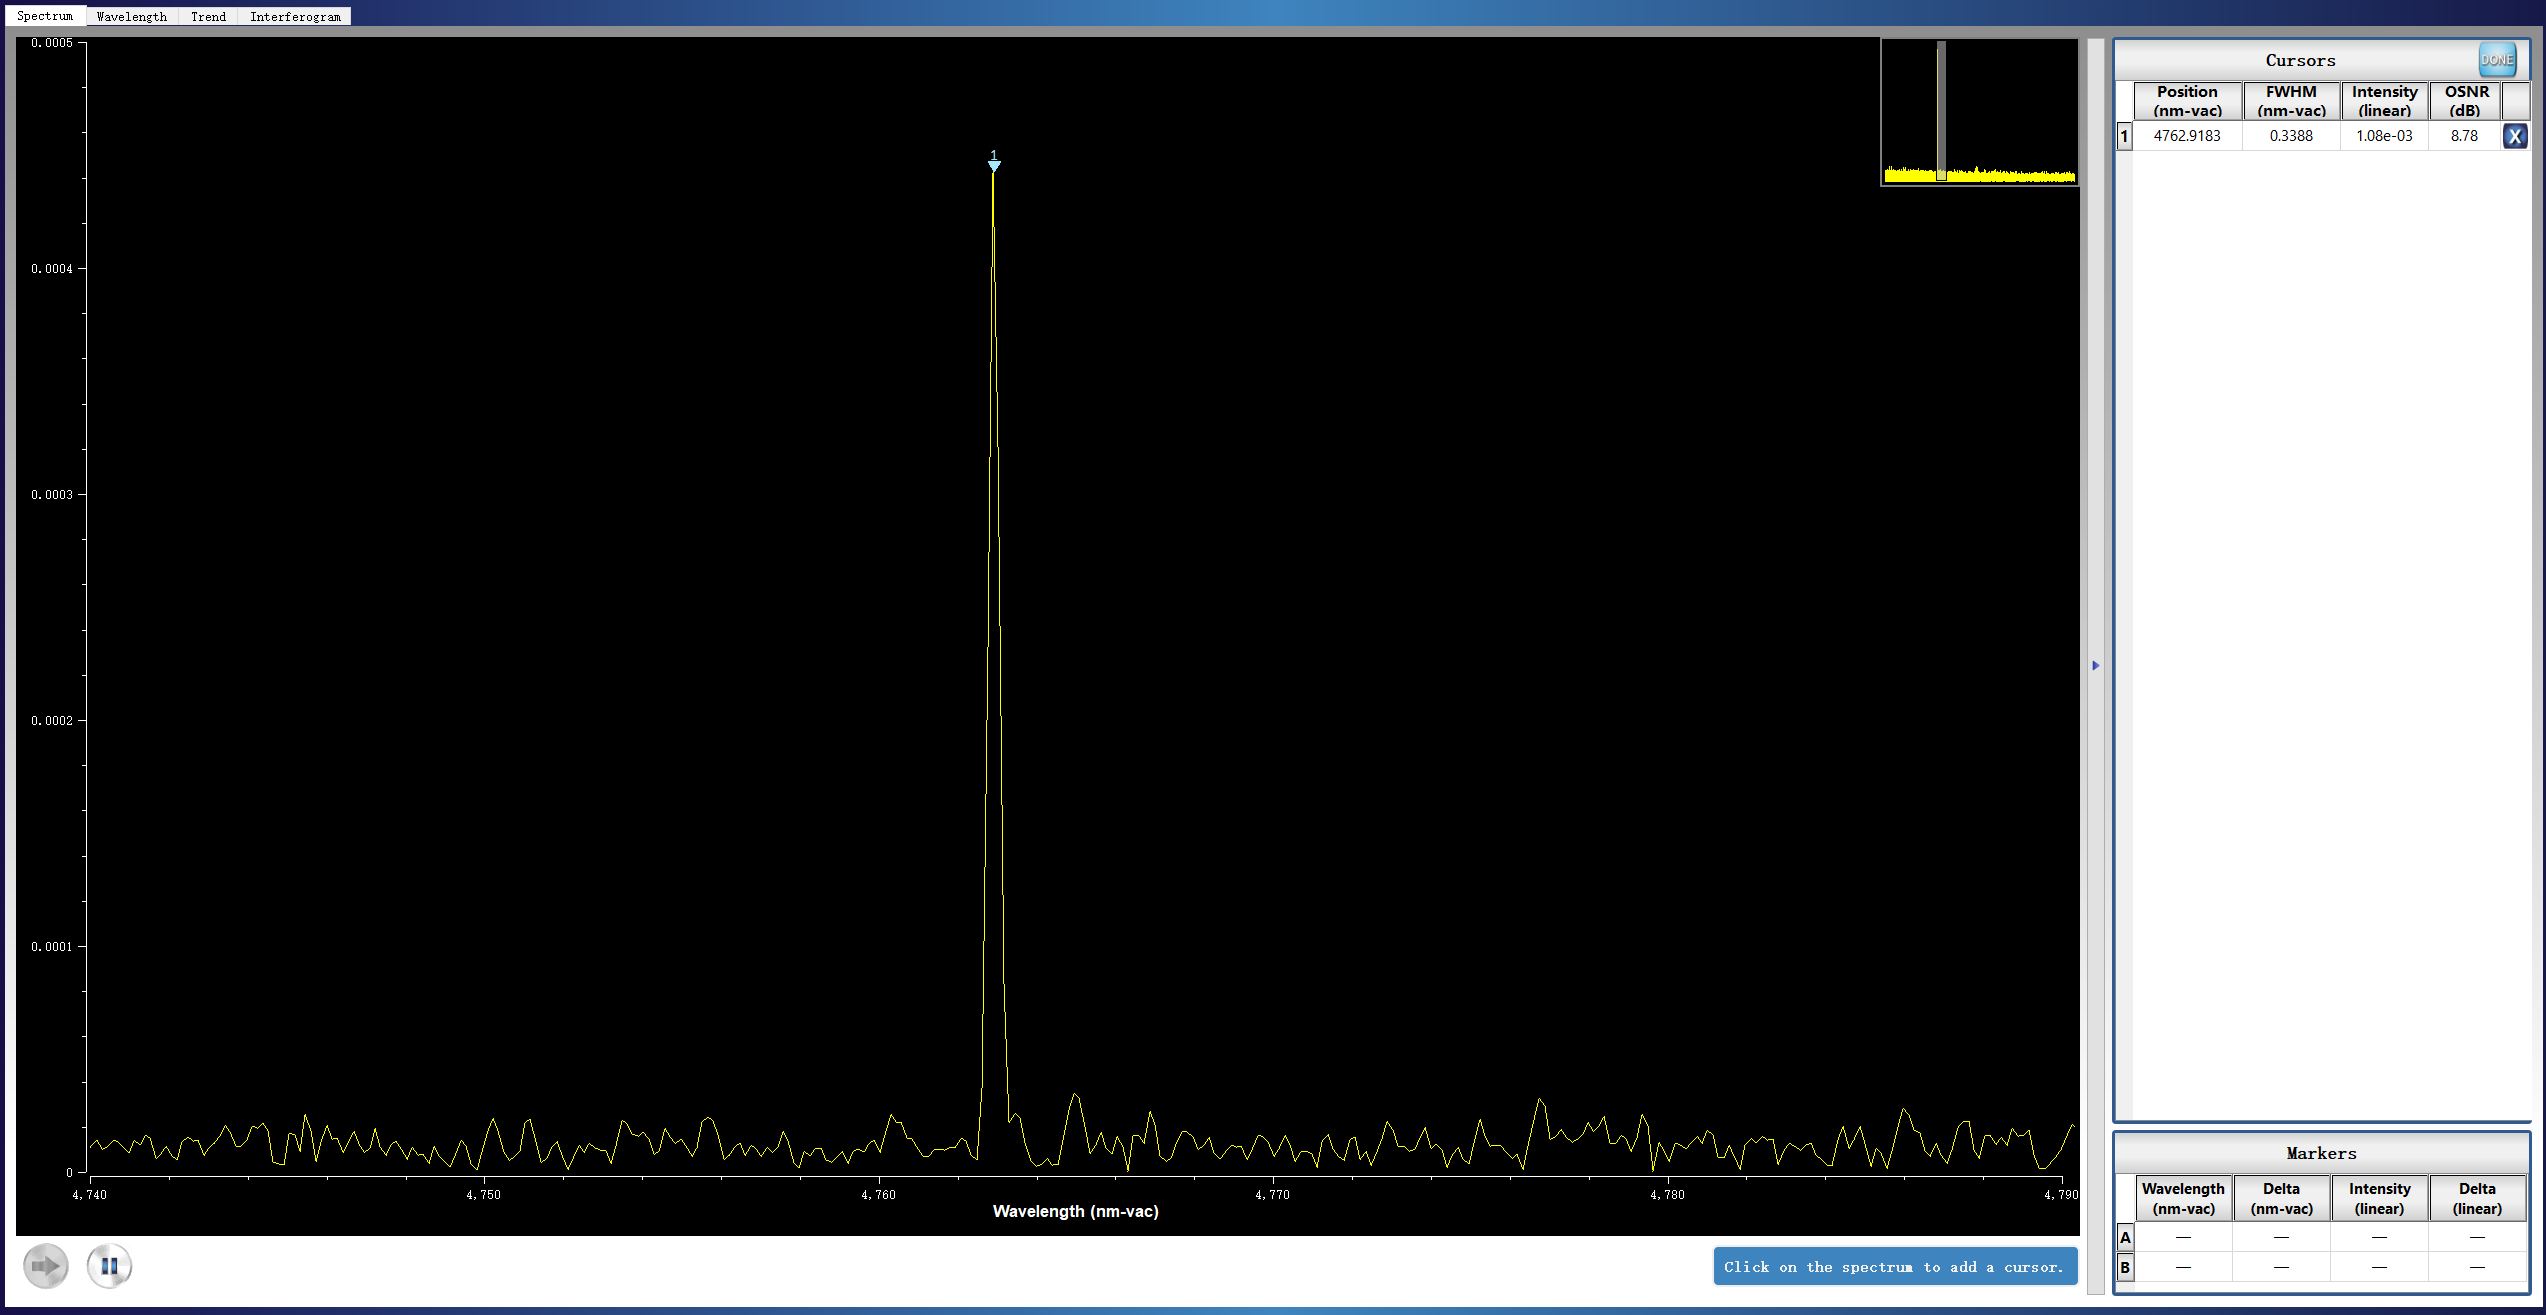Screen dimensions: 2546x1315
Task: Select marker row A header
Action: tap(2125, 1238)
